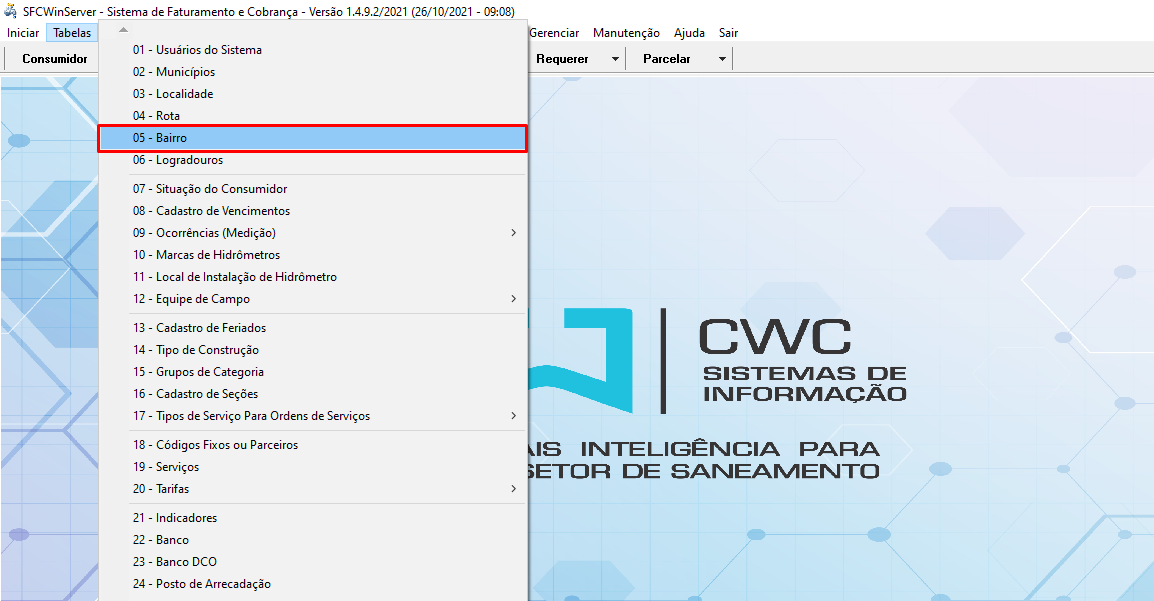Choose 01 - Usuários do Sistema
Screen dimensions: 1154x601
point(197,50)
